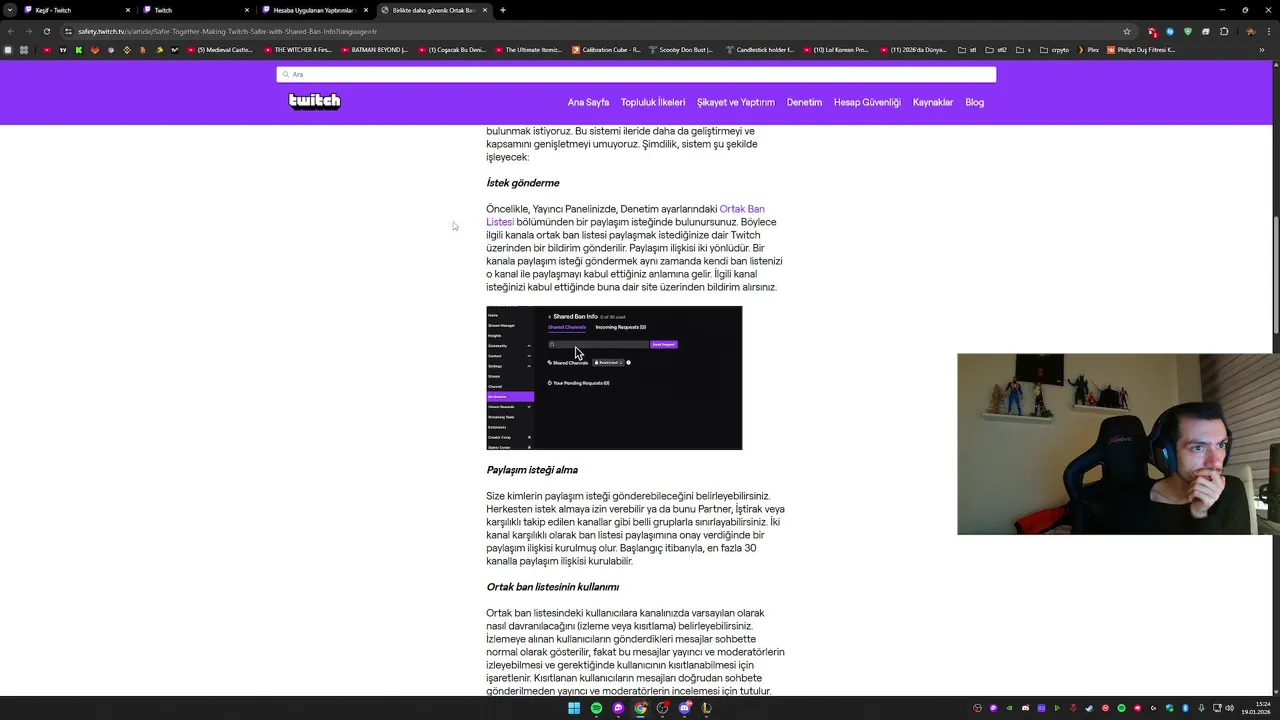Screen dimensions: 1280x720
Task: Open Chrome from the taskbar
Action: tap(640, 708)
